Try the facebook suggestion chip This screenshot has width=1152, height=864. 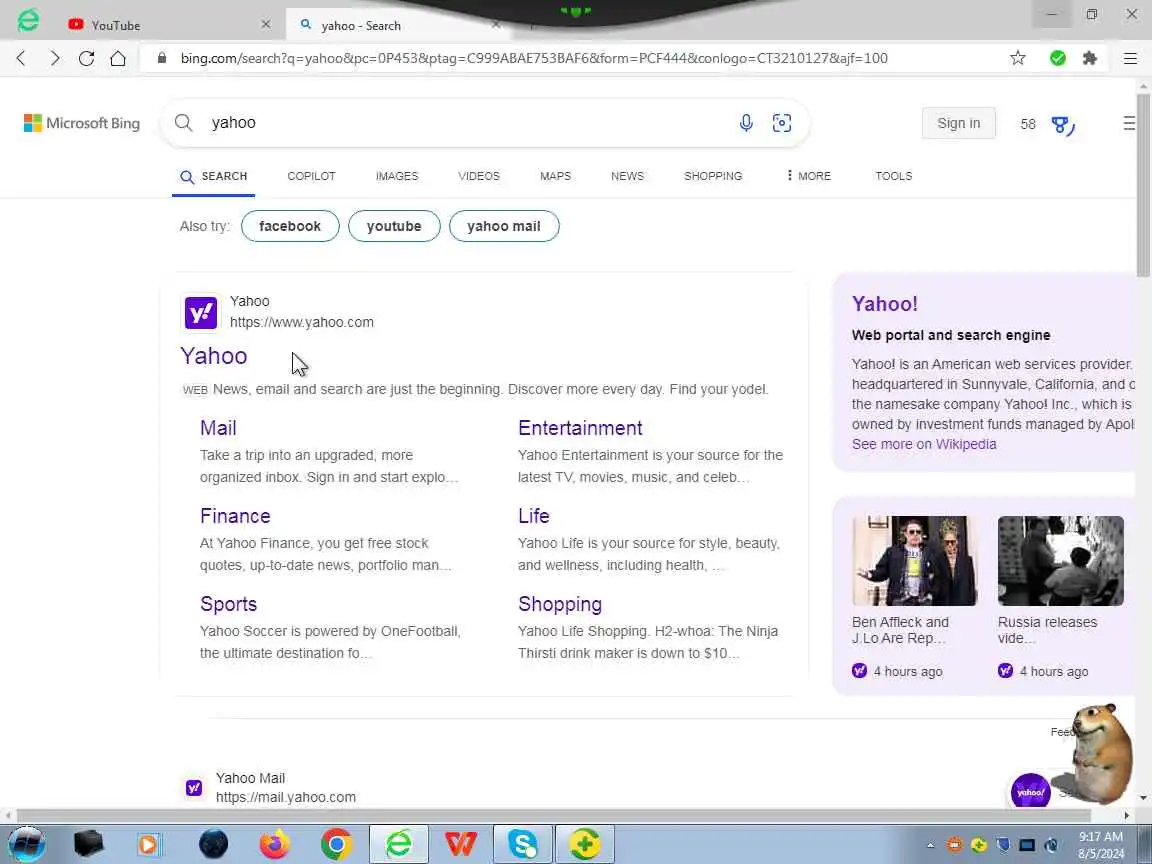(290, 226)
